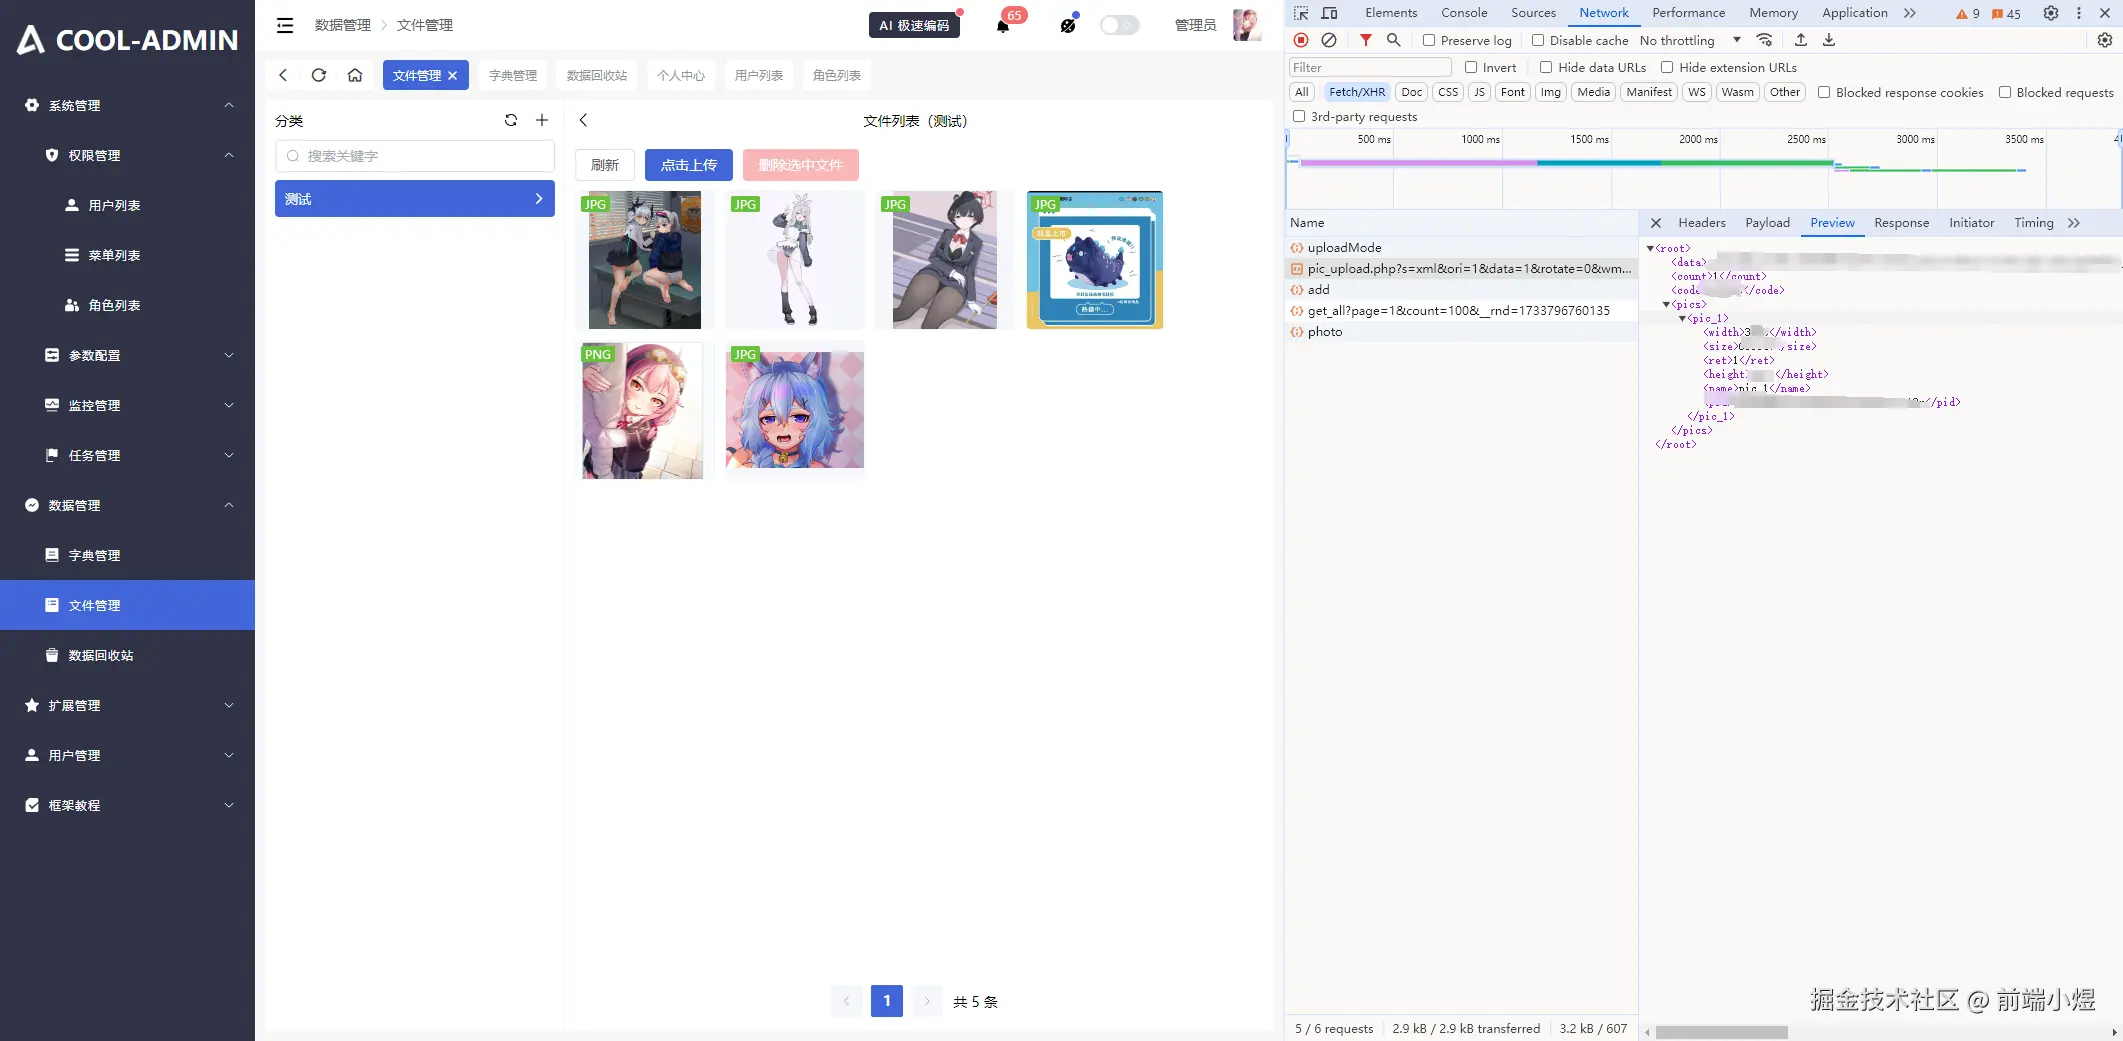Switch to the Headers tab
This screenshot has height=1041, width=2123.
pos(1702,223)
